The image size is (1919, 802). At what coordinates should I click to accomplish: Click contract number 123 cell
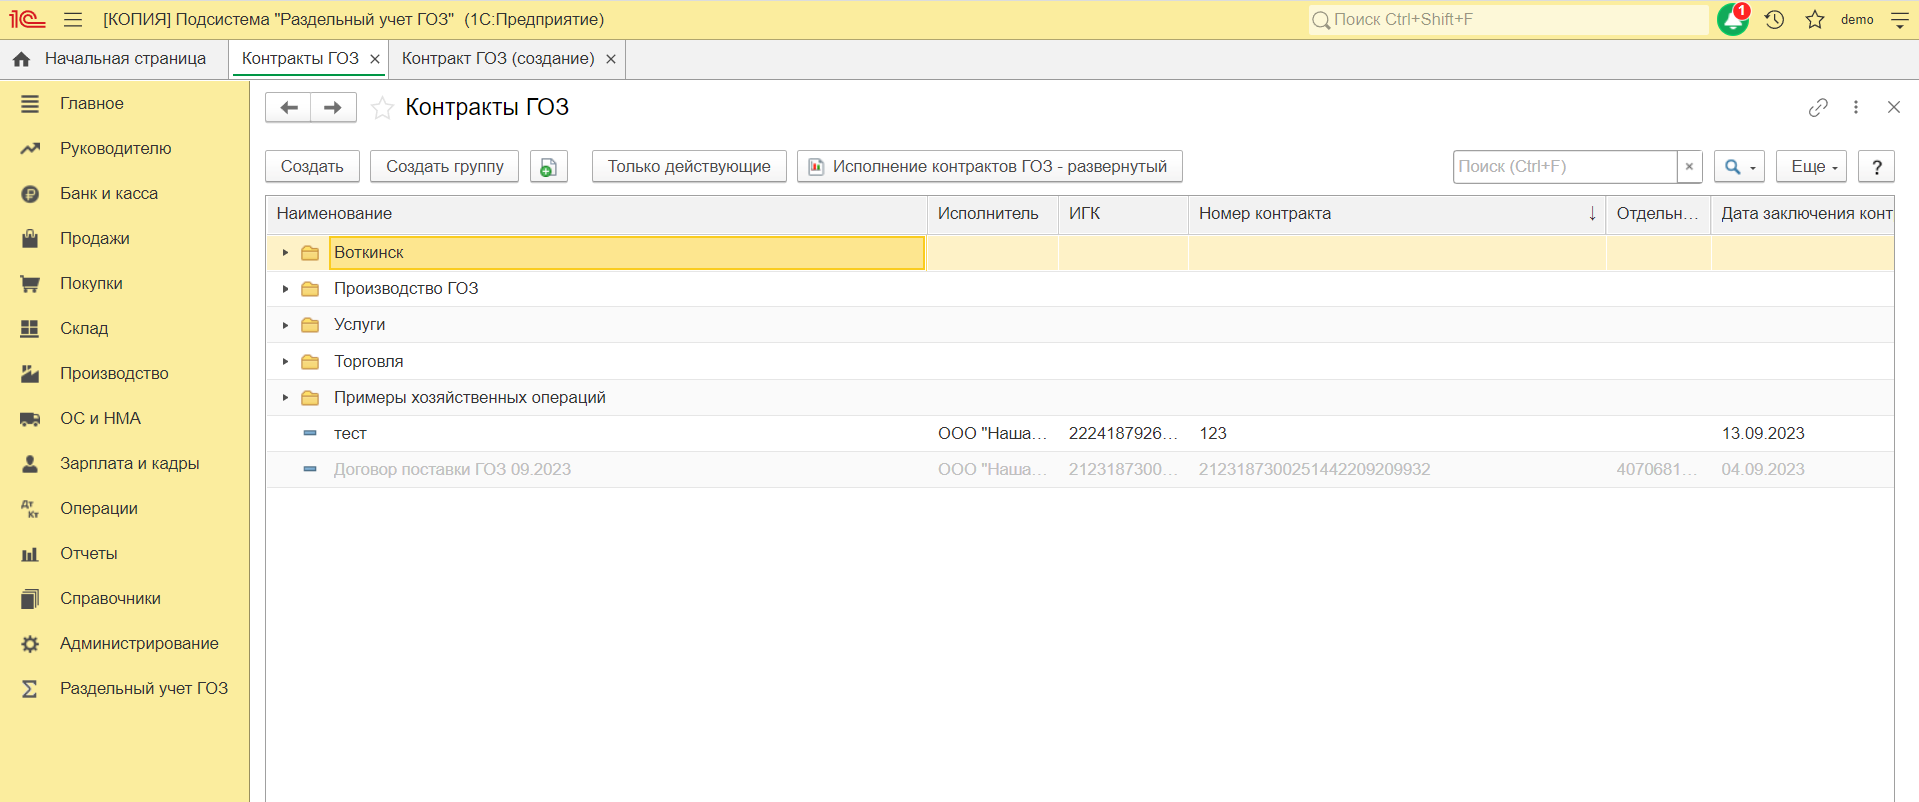click(1397, 434)
